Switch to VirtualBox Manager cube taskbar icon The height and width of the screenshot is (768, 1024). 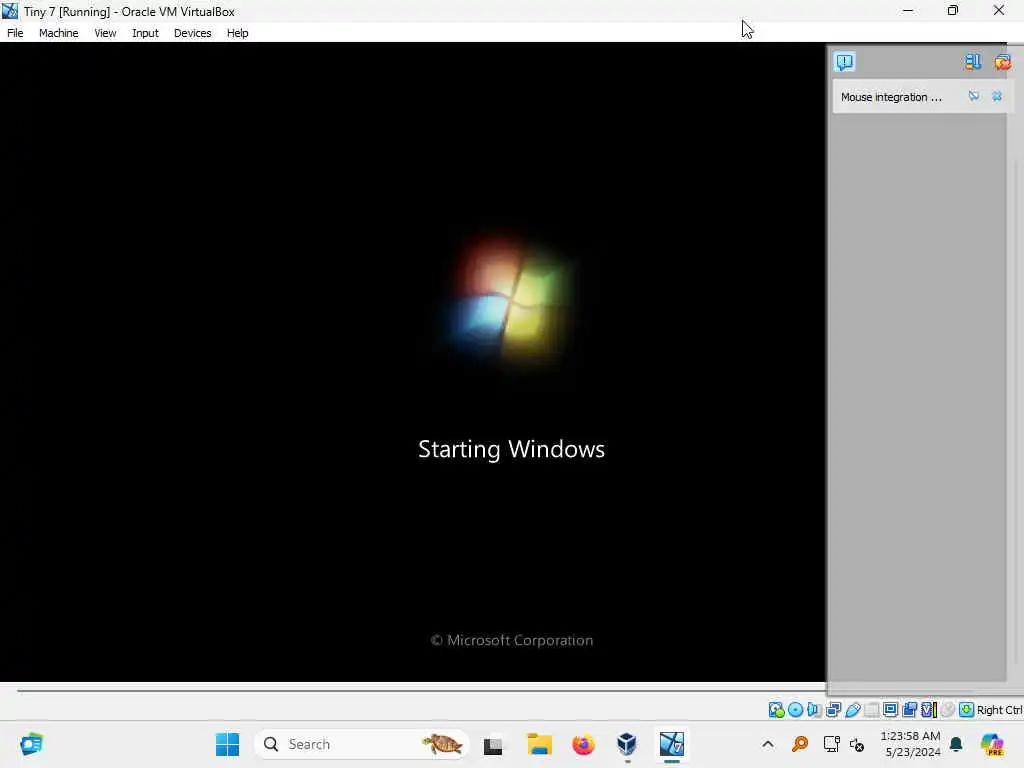click(x=627, y=744)
